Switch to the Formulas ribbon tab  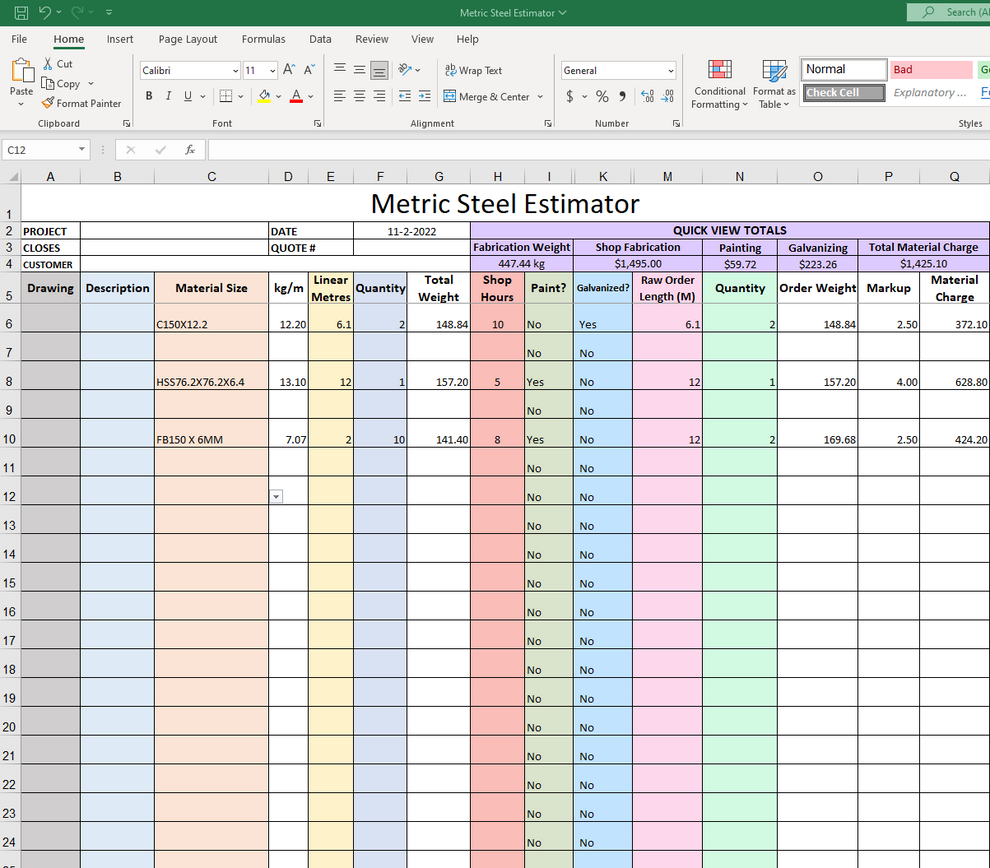click(263, 39)
